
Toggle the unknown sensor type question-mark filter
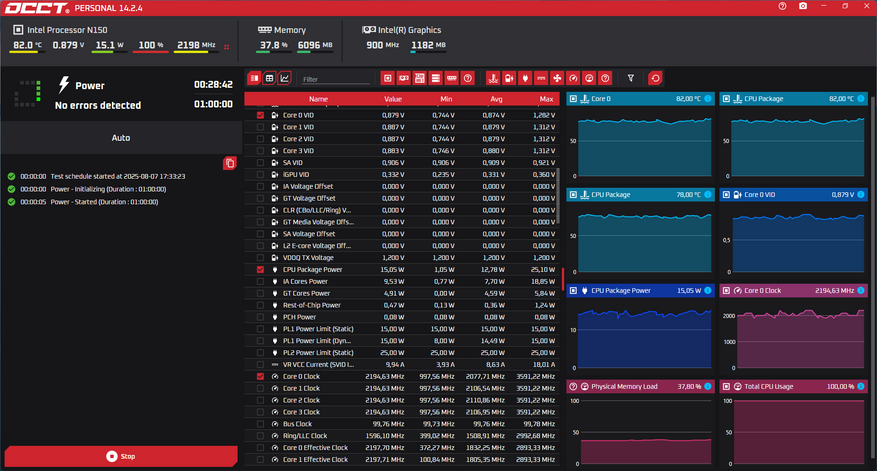point(605,78)
